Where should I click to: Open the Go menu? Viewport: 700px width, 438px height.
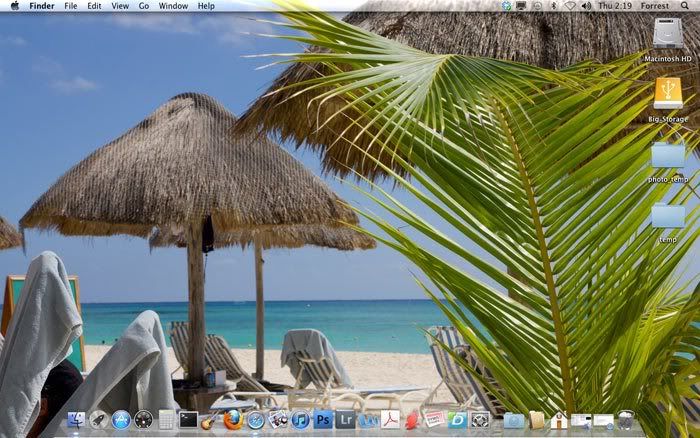point(144,6)
